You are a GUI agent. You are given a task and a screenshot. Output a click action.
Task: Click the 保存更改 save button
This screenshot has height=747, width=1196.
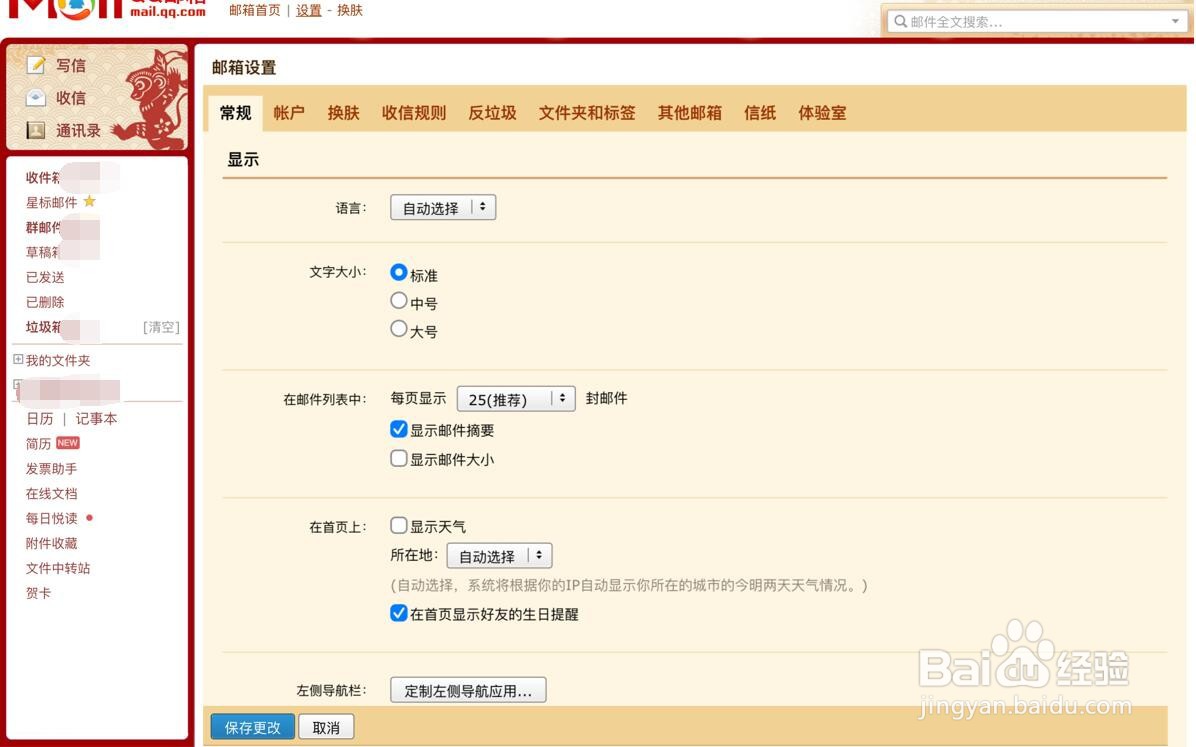[252, 728]
